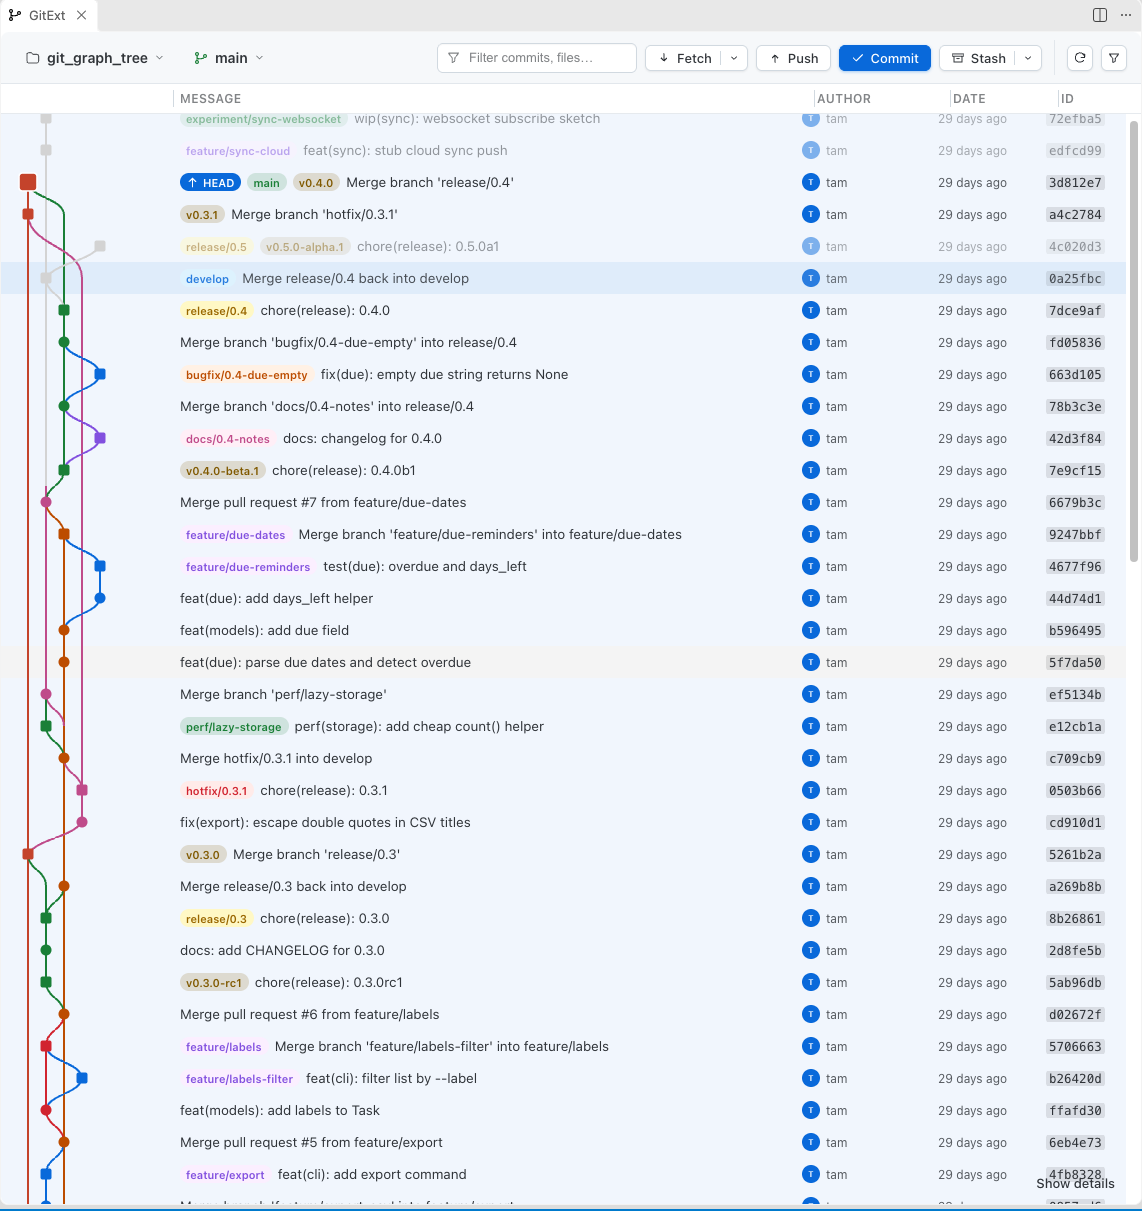Image resolution: width=1142 pixels, height=1211 pixels.
Task: Select the GitExt tab
Action: 48,15
